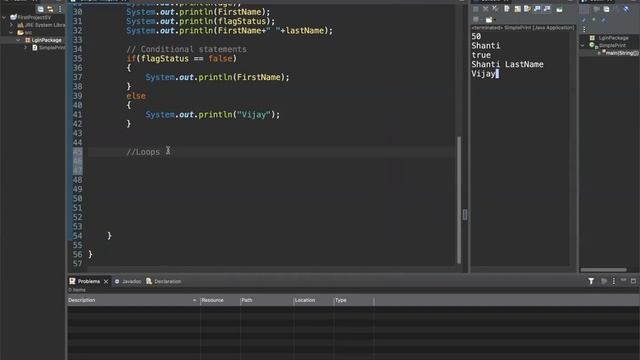This screenshot has width=640, height=360.
Task: Click line number 54 in gutter
Action: pos(78,236)
